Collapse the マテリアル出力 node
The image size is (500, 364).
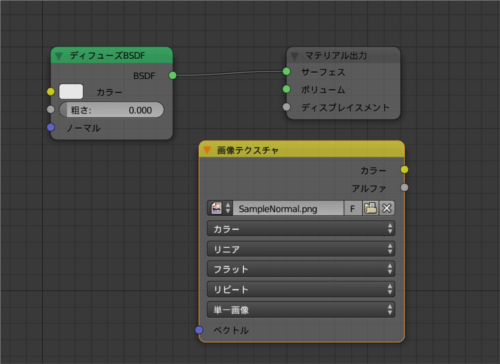click(x=295, y=56)
